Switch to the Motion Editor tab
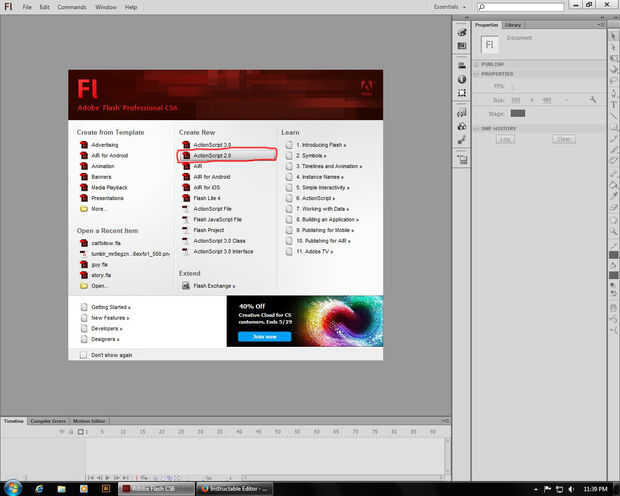 (89, 421)
